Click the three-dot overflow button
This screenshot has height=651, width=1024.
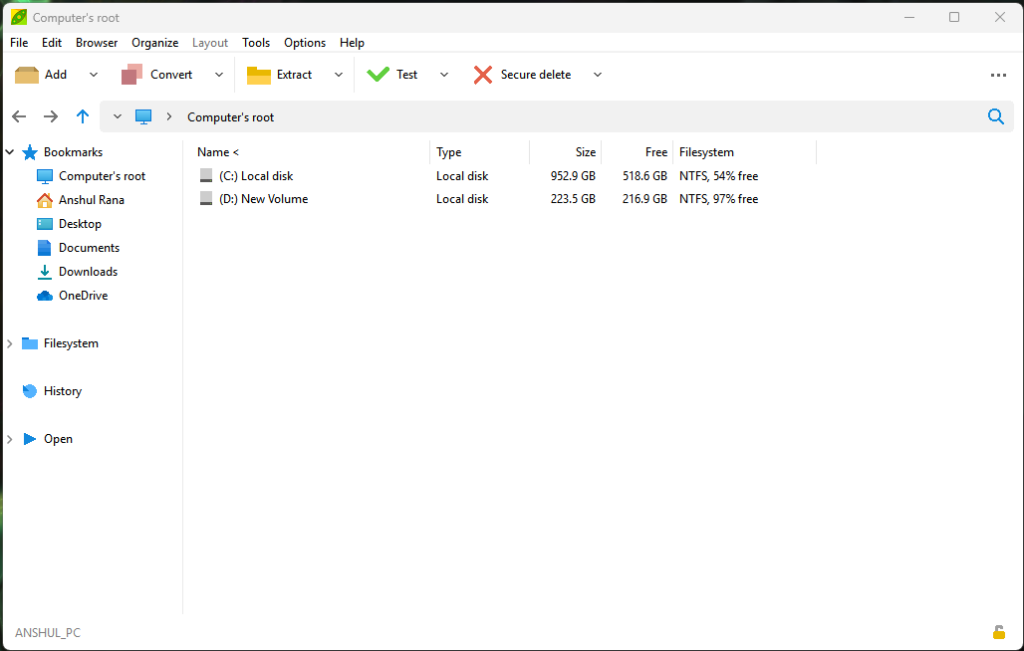coord(998,74)
